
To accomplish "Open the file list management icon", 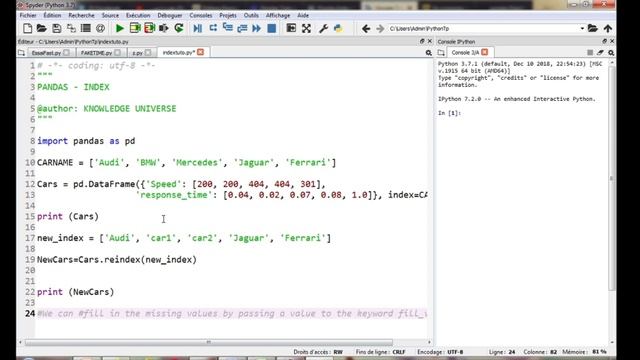I will [86, 29].
